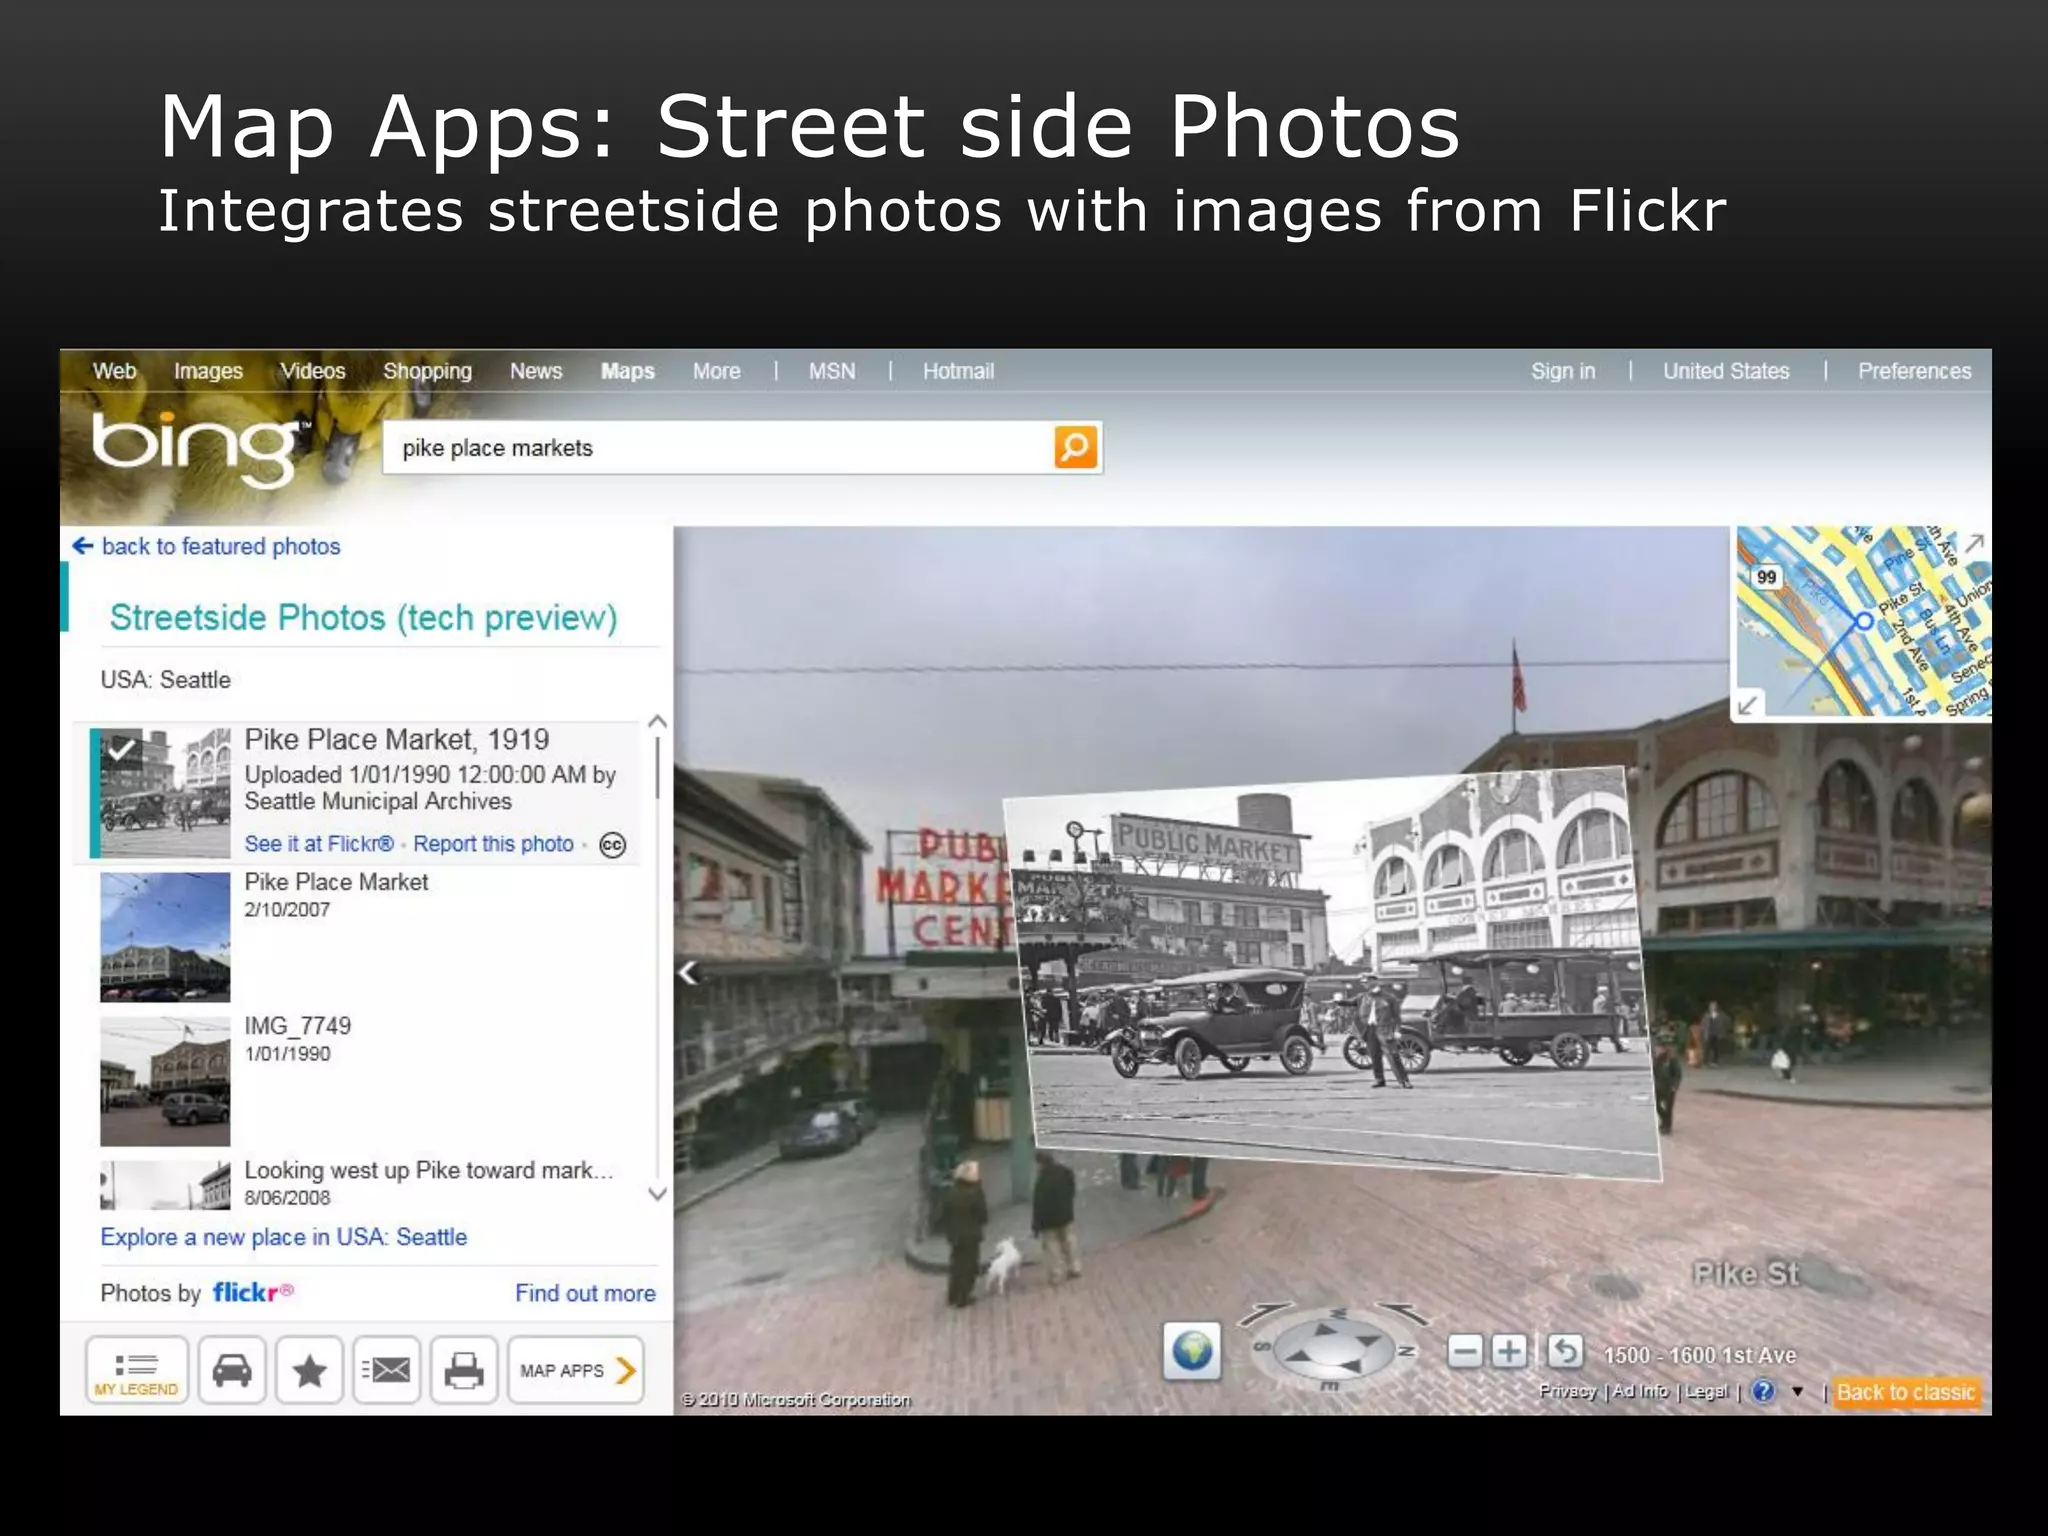Image resolution: width=2048 pixels, height=1536 pixels.
Task: Toggle the checkmark on 1919 photo thumbnail
Action: pyautogui.click(x=121, y=748)
